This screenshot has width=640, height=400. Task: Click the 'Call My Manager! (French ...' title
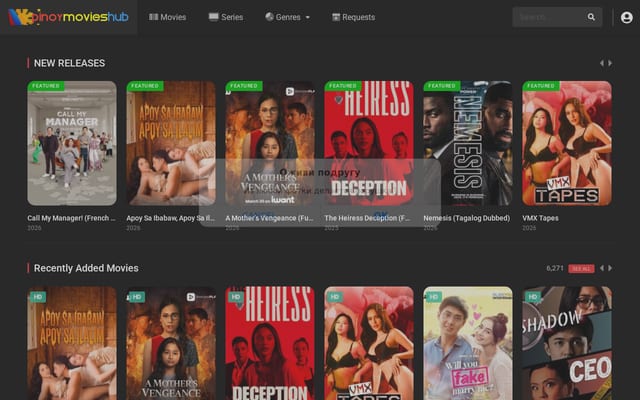point(71,218)
